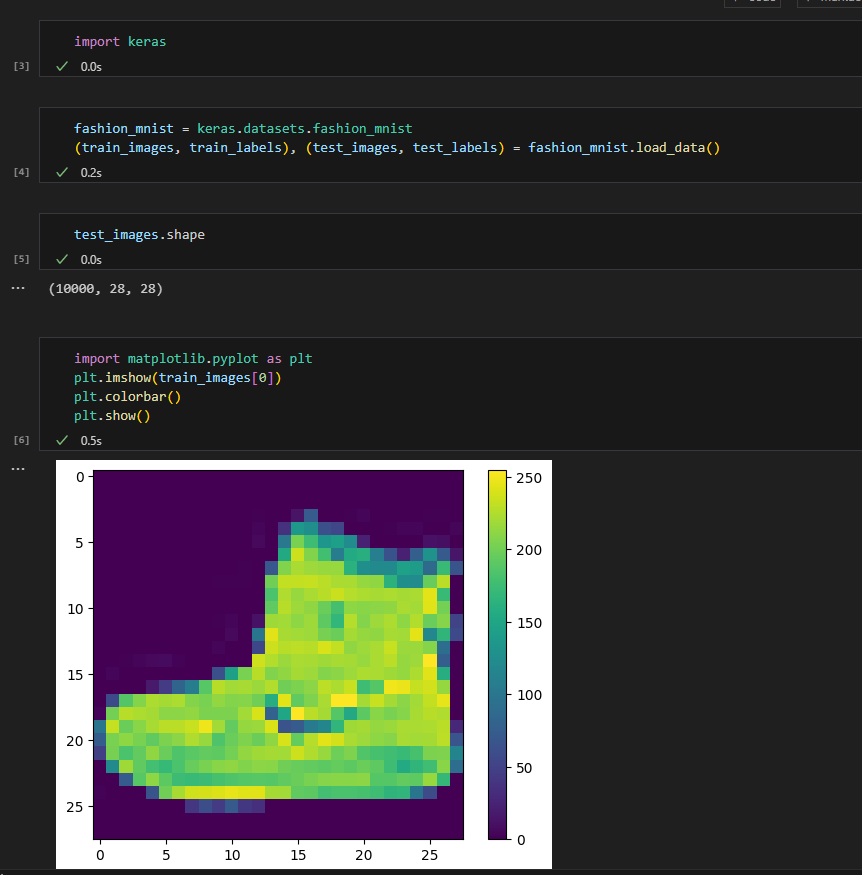Click the colorbar tick label 250

pyautogui.click(x=529, y=478)
